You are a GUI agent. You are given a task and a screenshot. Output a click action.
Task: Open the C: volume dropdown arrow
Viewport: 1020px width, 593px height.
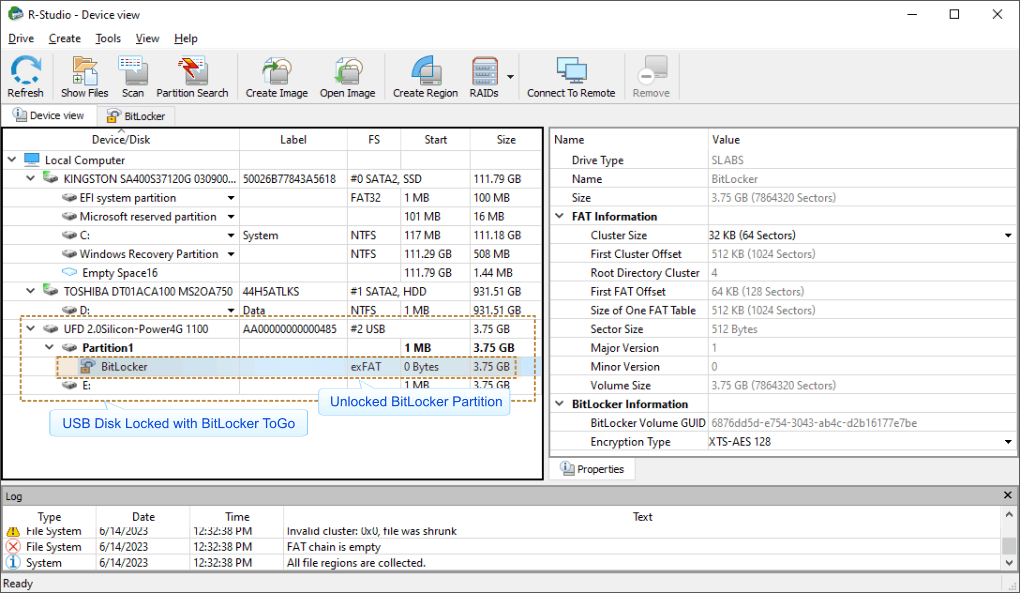click(231, 235)
